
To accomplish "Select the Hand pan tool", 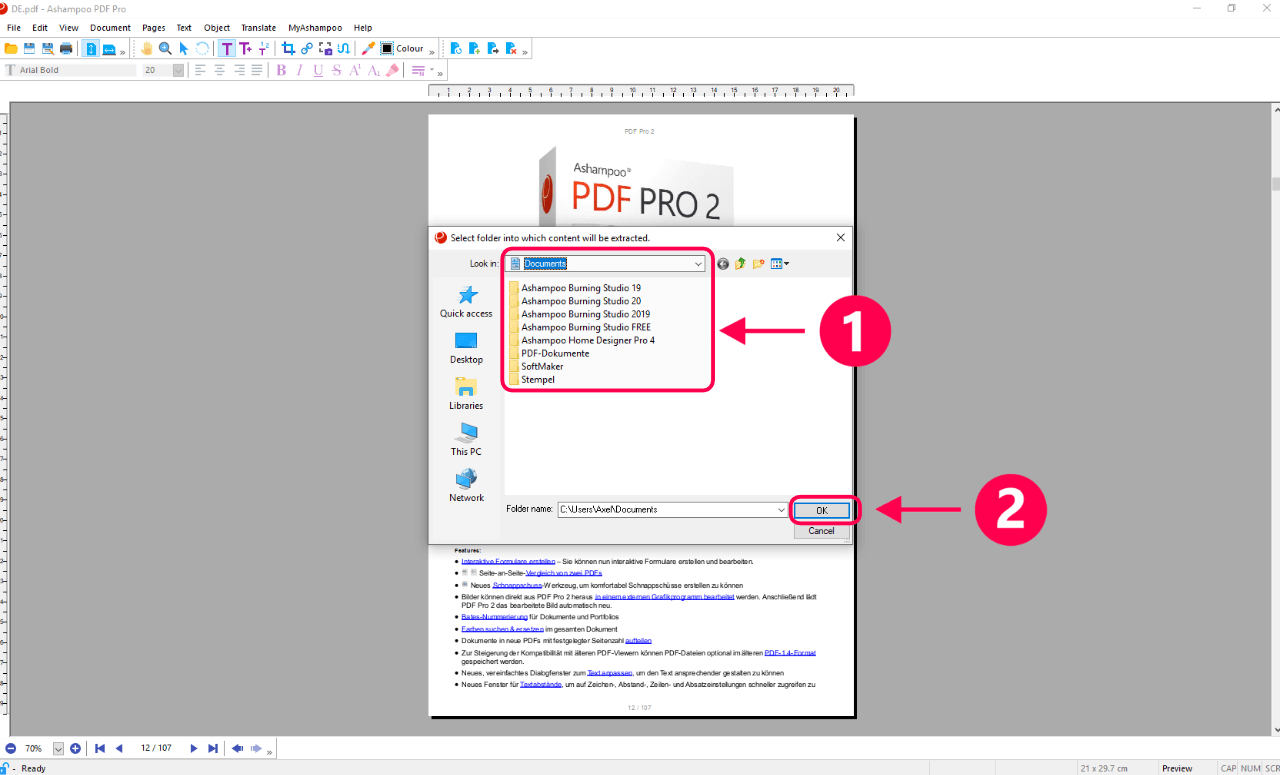I will 147,48.
